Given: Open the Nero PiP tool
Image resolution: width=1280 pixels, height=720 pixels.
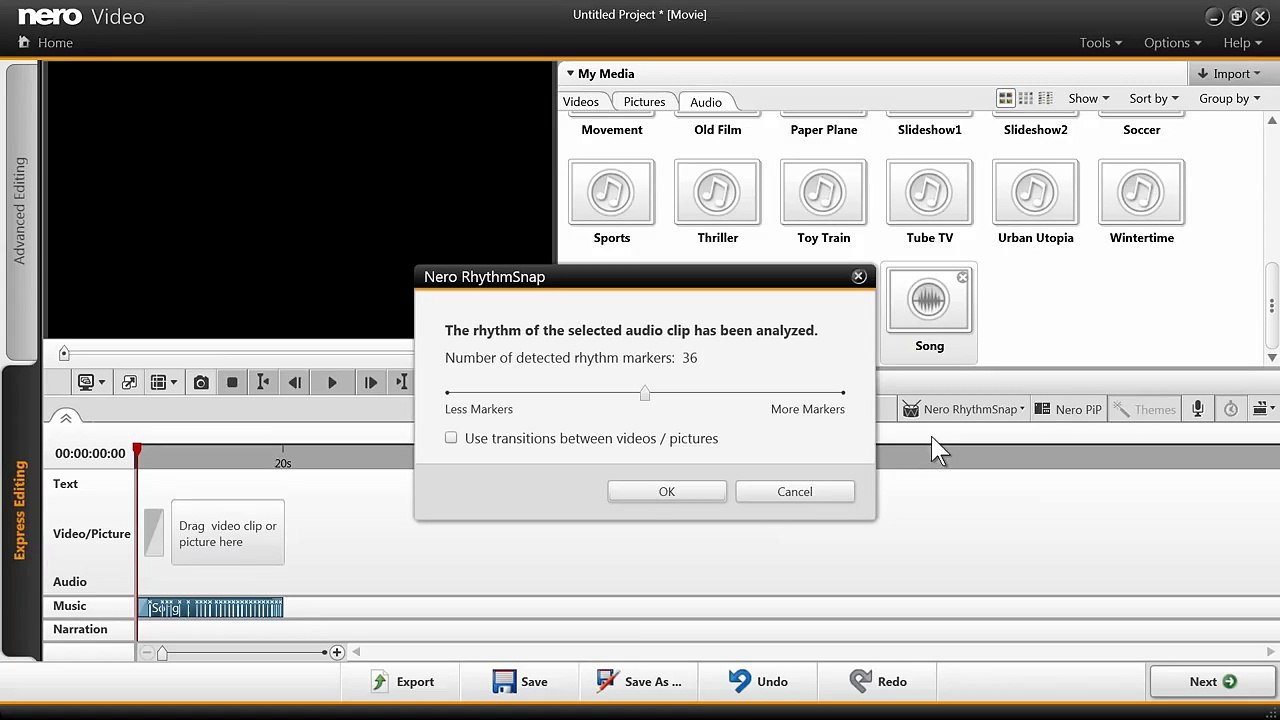Looking at the screenshot, I should coord(1068,409).
